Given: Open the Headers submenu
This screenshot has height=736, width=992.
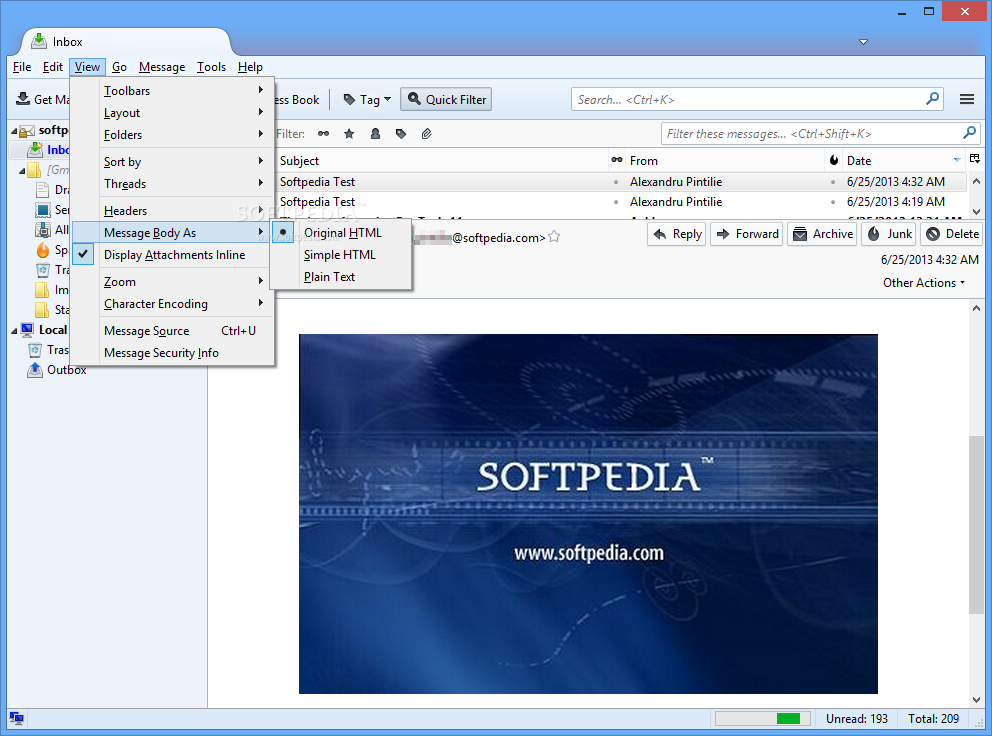Looking at the screenshot, I should [x=173, y=211].
